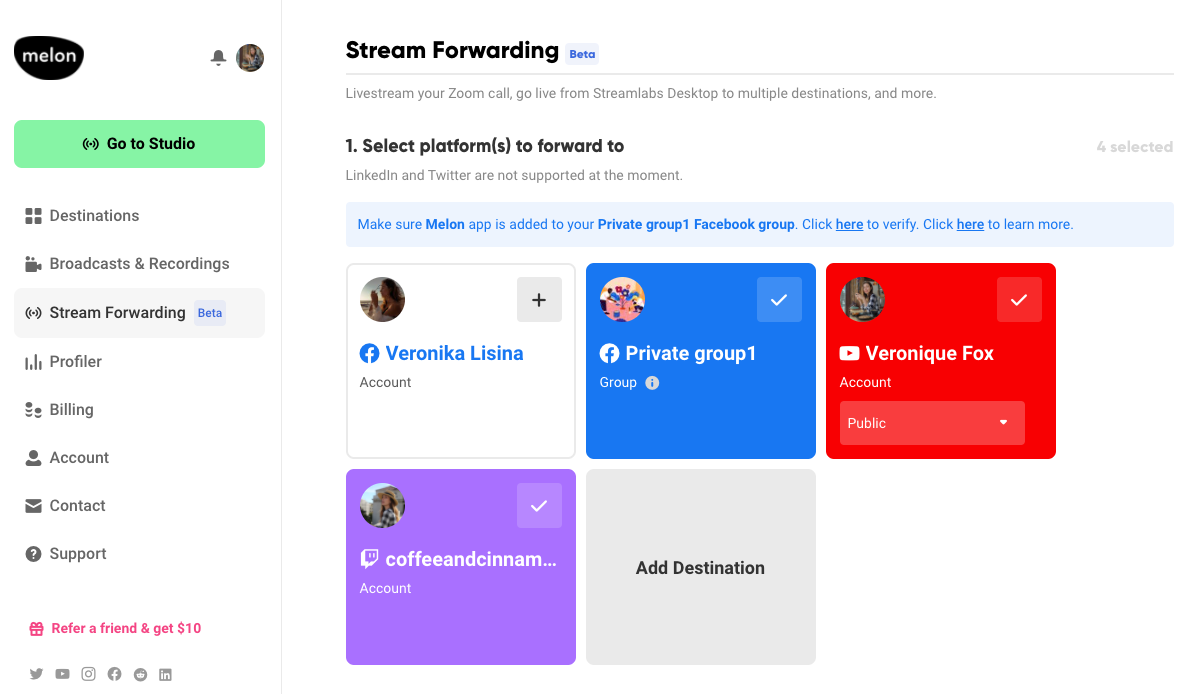Click coffeeandcinnam avatar thumbnail
Viewport: 1191px width, 694px height.
pos(382,506)
